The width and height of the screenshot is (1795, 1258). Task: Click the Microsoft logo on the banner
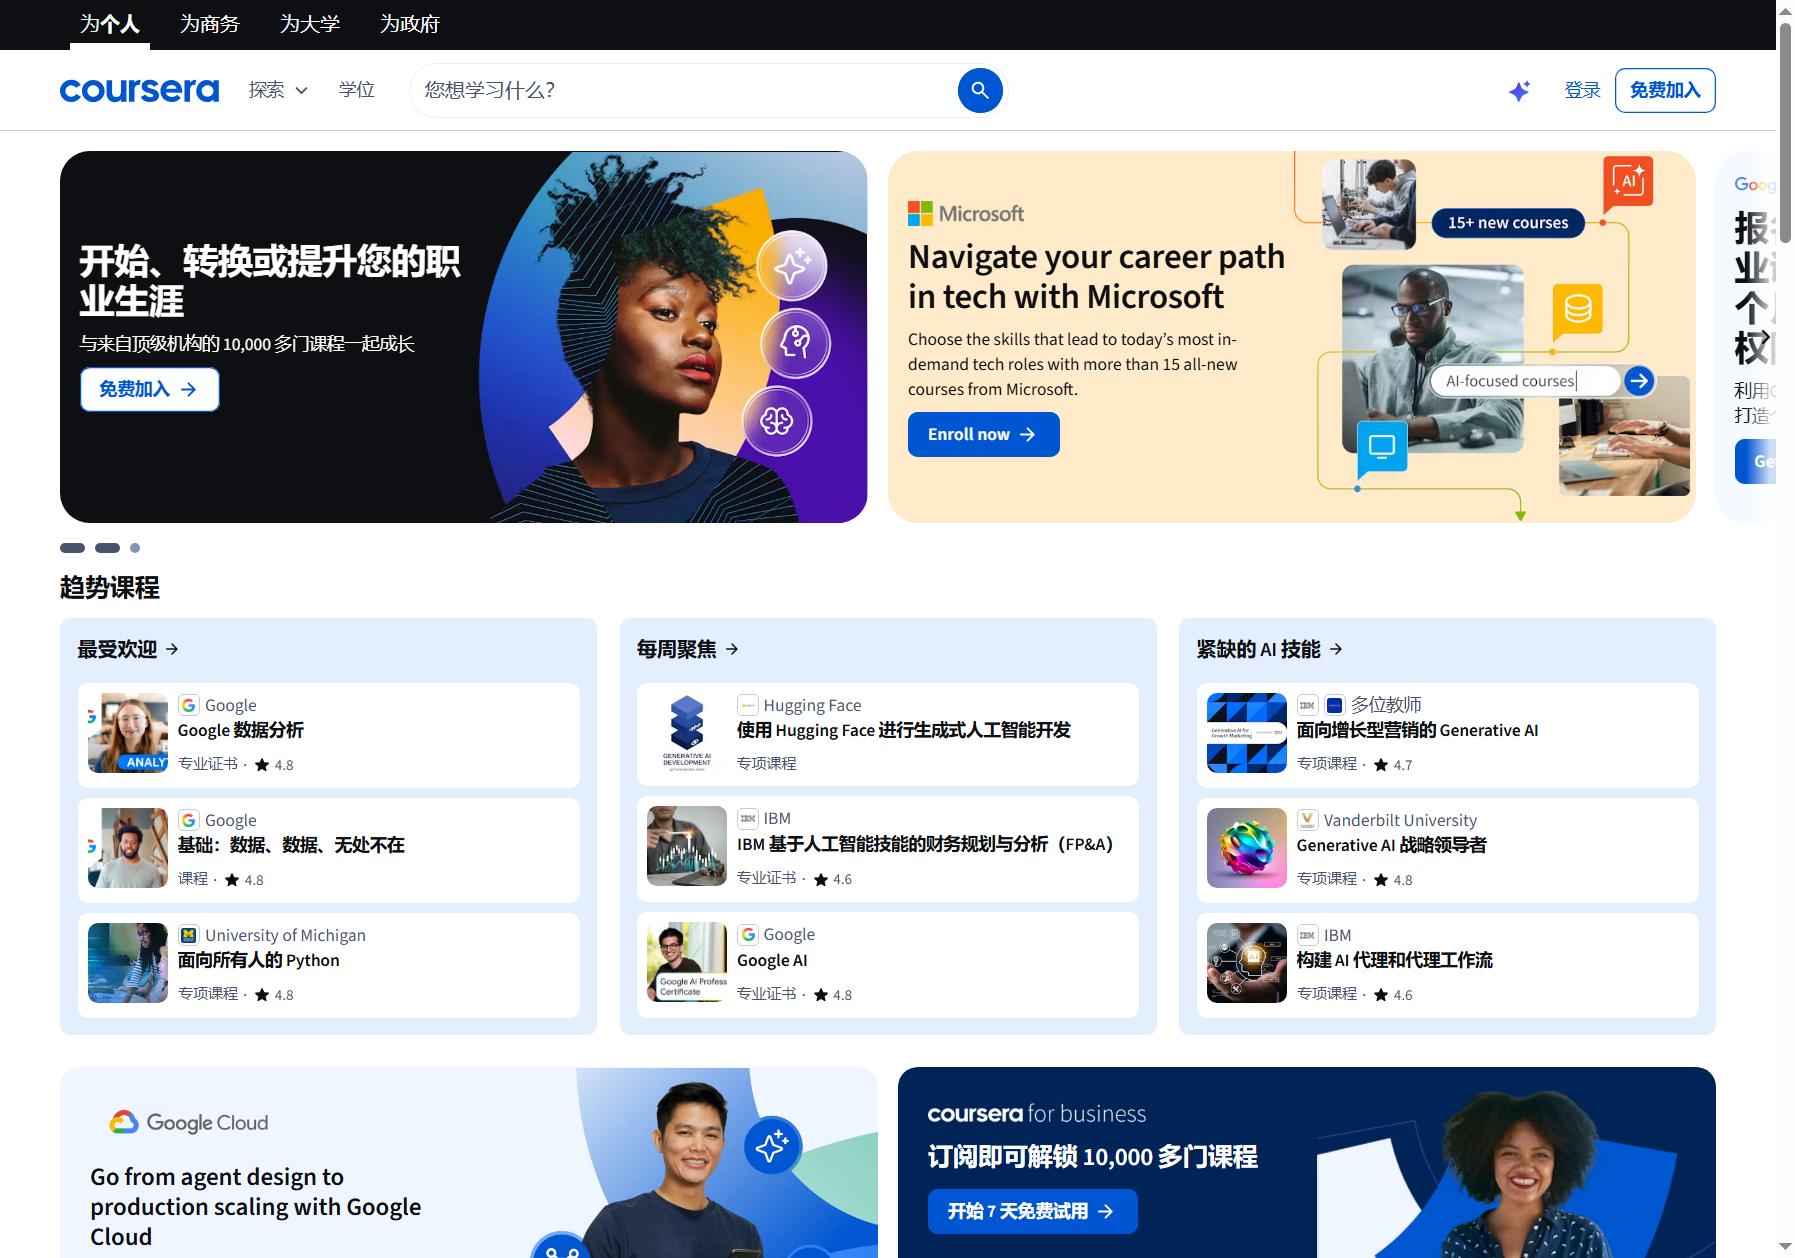point(966,213)
